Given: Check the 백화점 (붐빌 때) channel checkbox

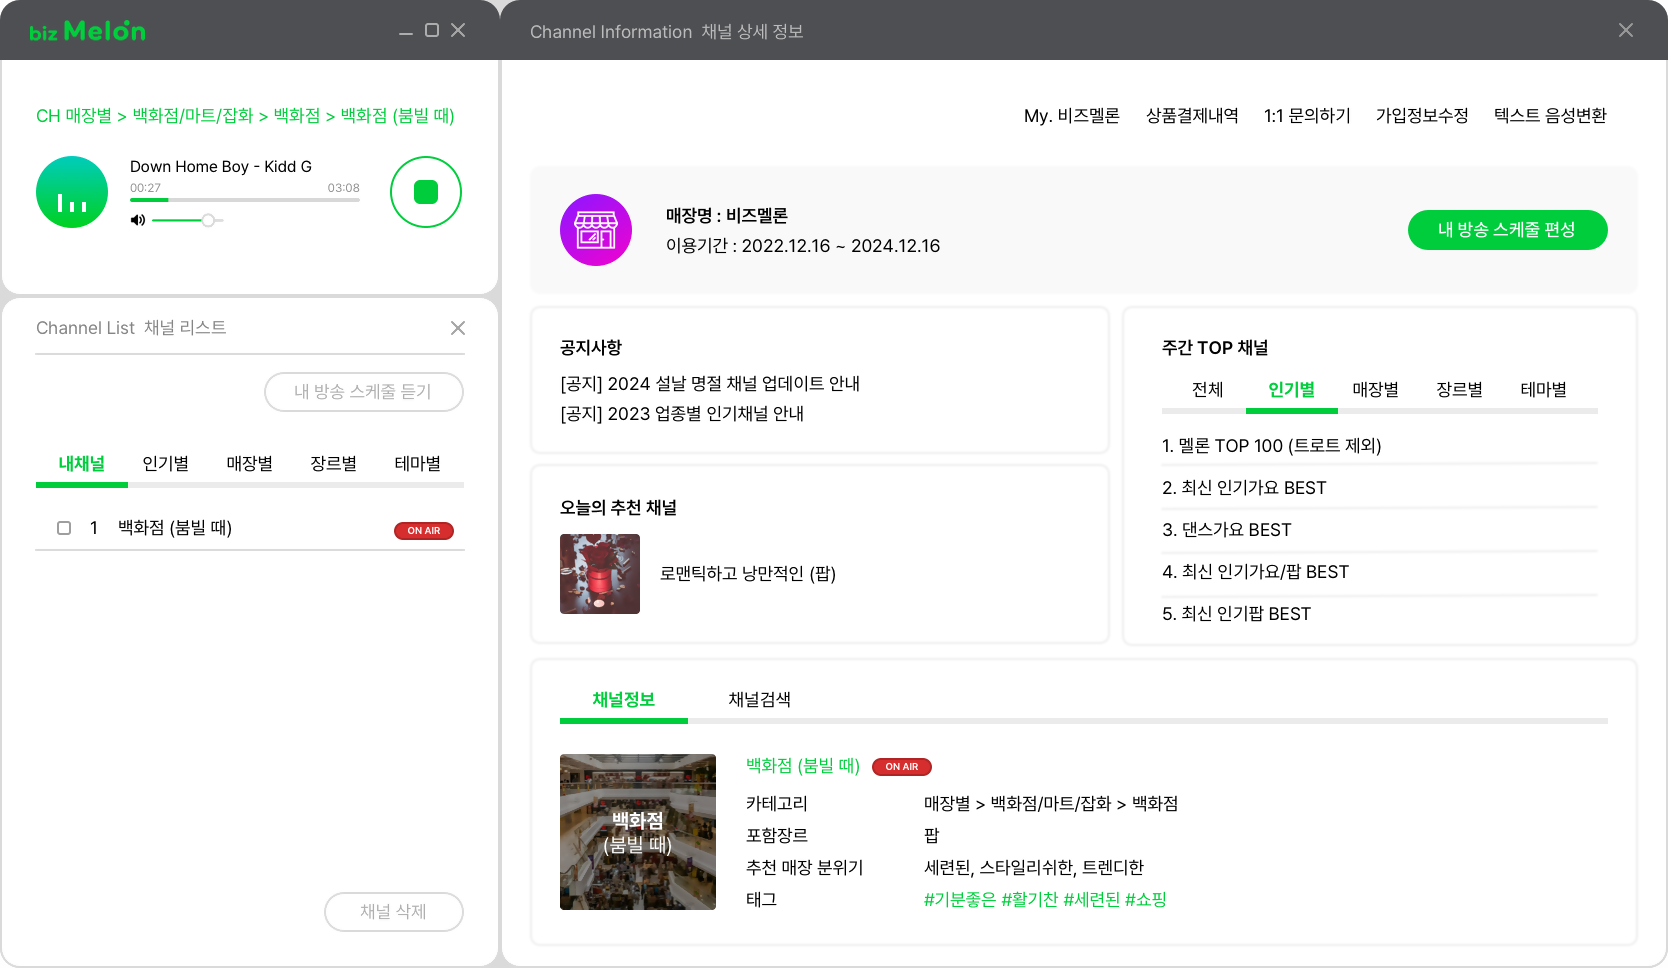Looking at the screenshot, I should [x=64, y=528].
